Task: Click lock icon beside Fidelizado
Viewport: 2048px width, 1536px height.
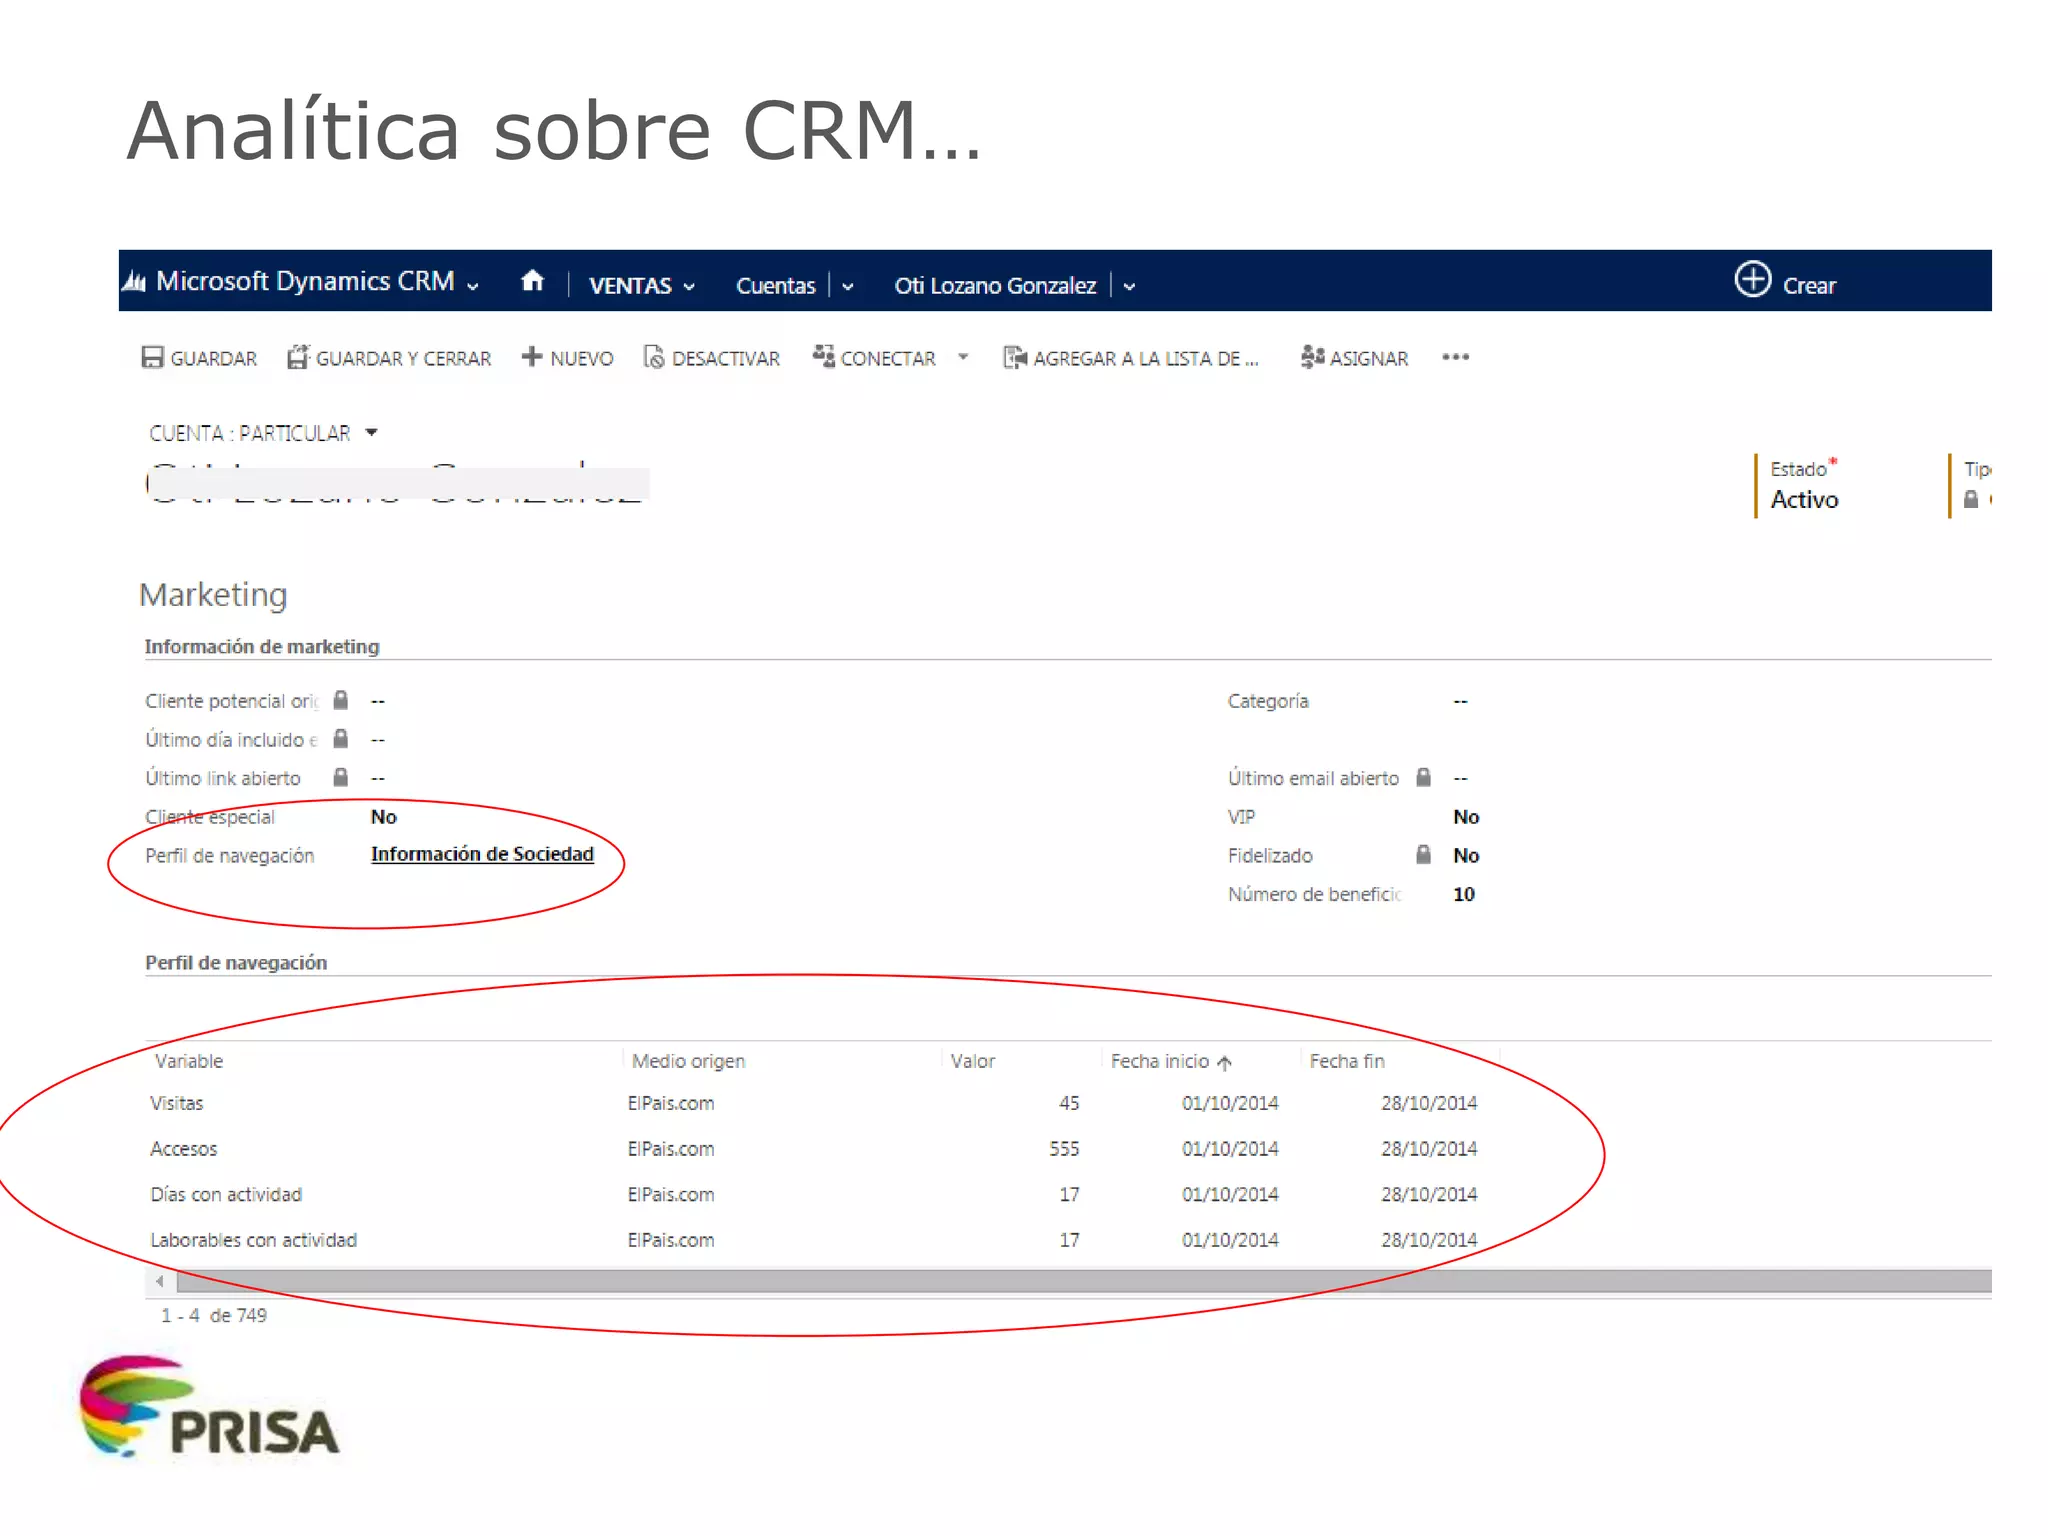Action: click(x=1423, y=854)
